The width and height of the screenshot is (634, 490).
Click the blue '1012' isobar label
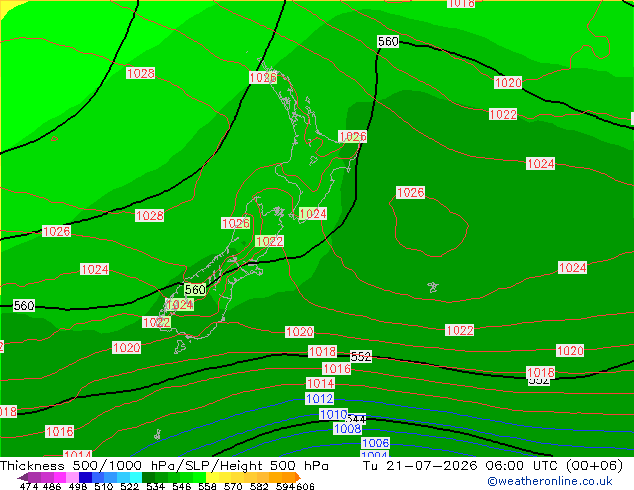pos(319,399)
